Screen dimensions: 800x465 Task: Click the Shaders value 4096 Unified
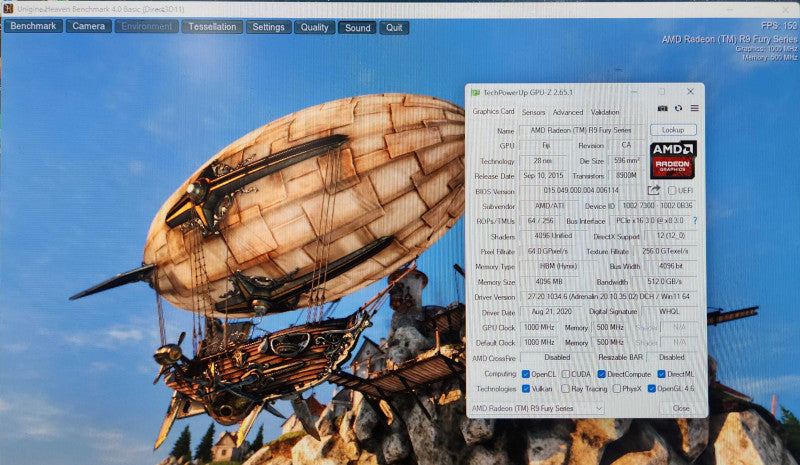553,236
